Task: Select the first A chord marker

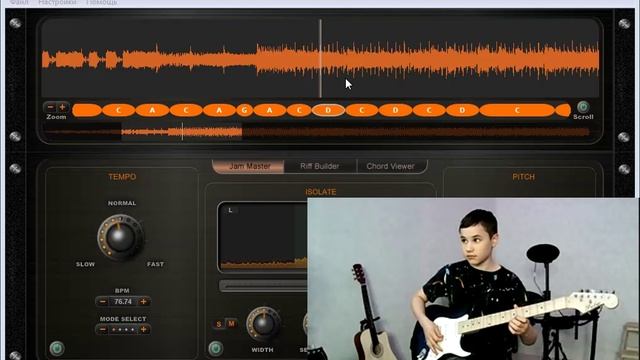Action: [152, 110]
